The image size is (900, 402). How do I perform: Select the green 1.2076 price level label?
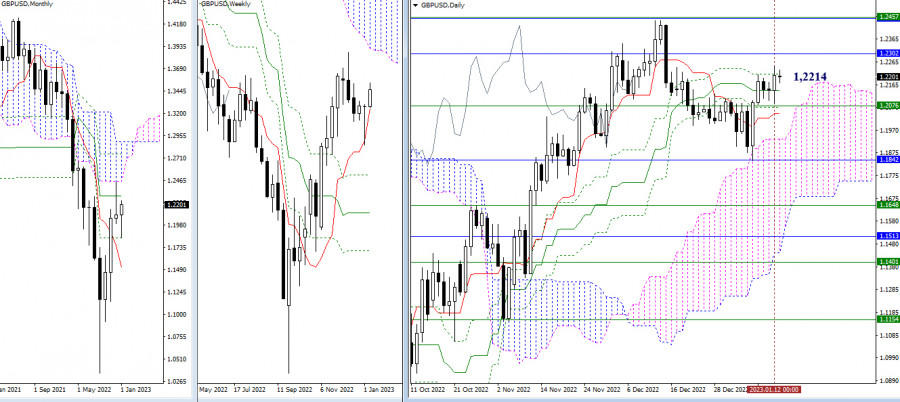point(888,106)
